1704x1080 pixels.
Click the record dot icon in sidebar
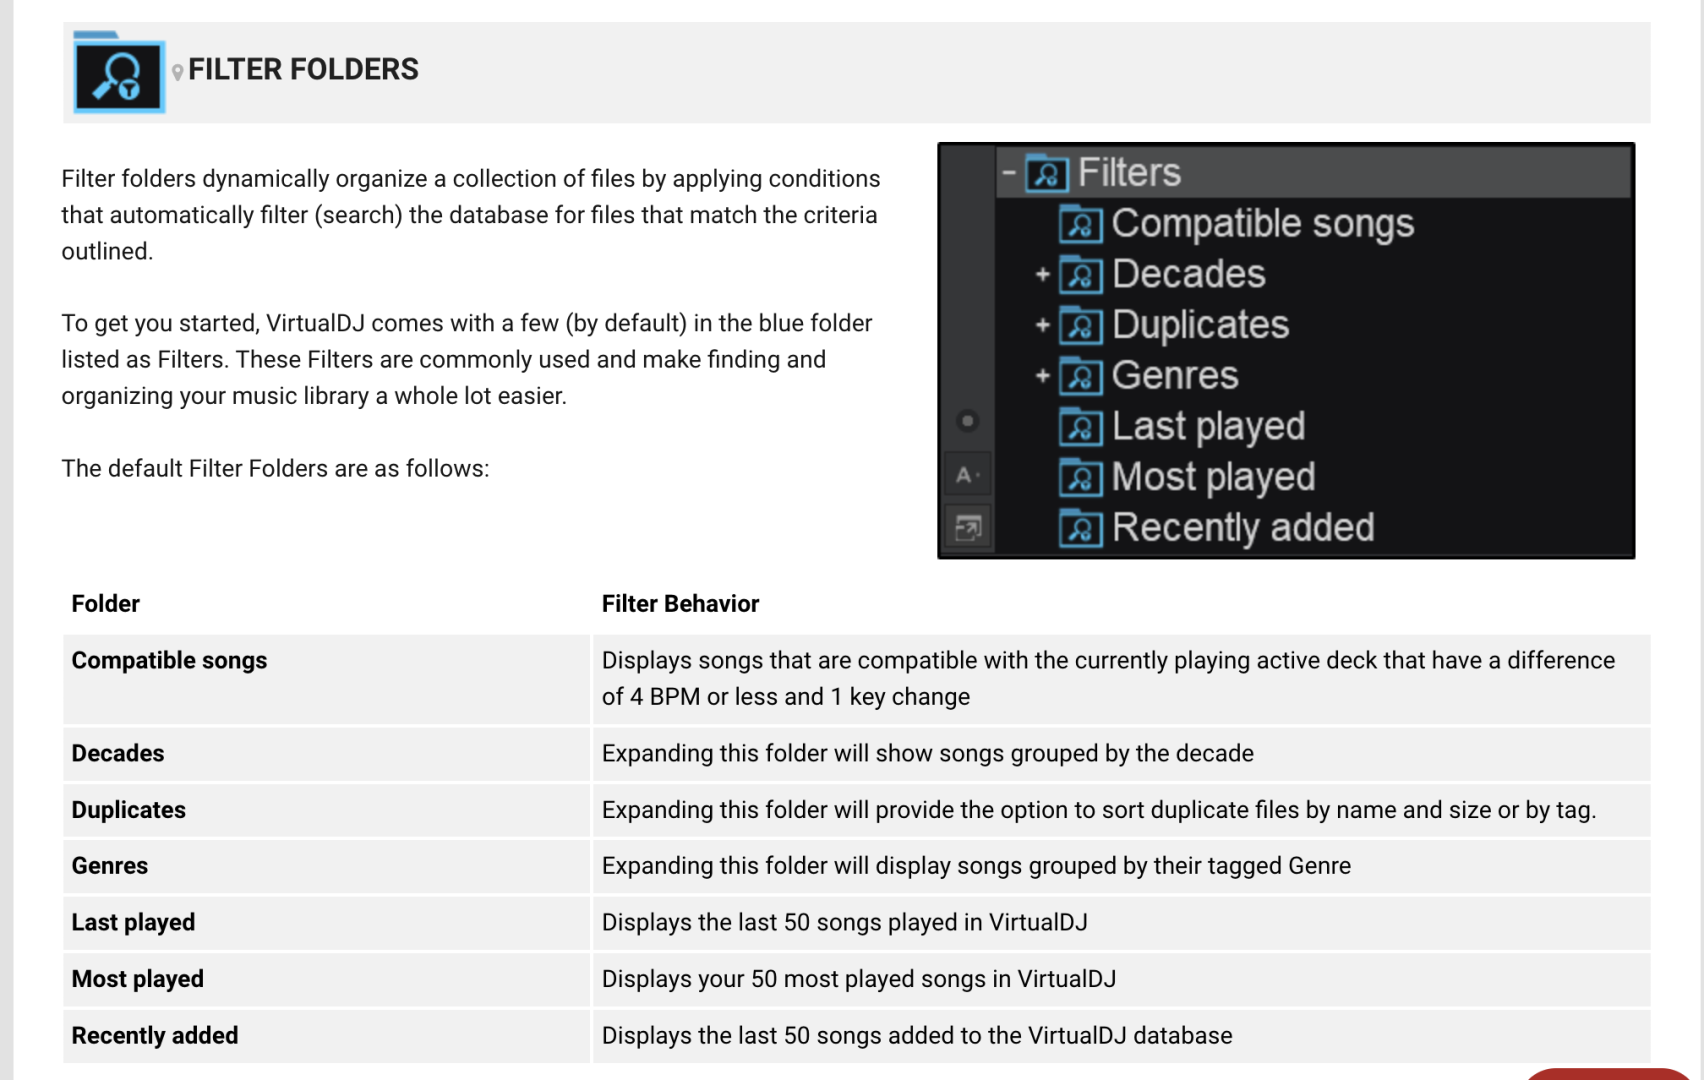[x=967, y=421]
